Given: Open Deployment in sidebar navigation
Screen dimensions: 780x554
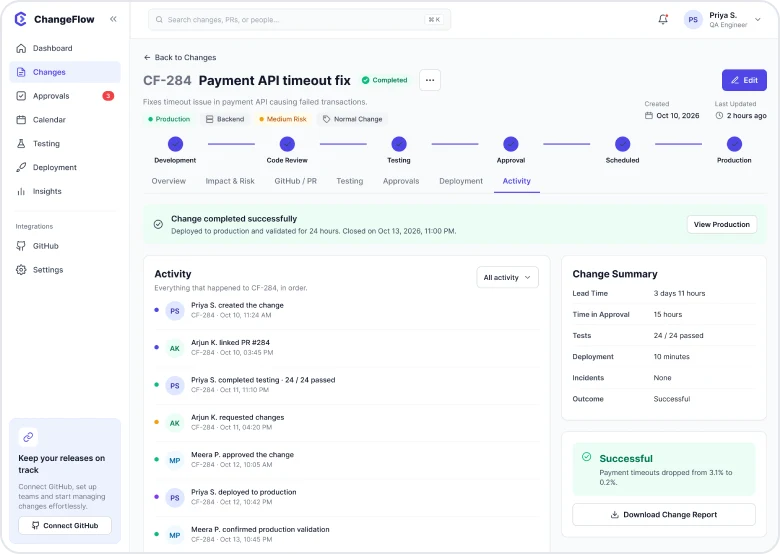Looking at the screenshot, I should coord(65,168).
